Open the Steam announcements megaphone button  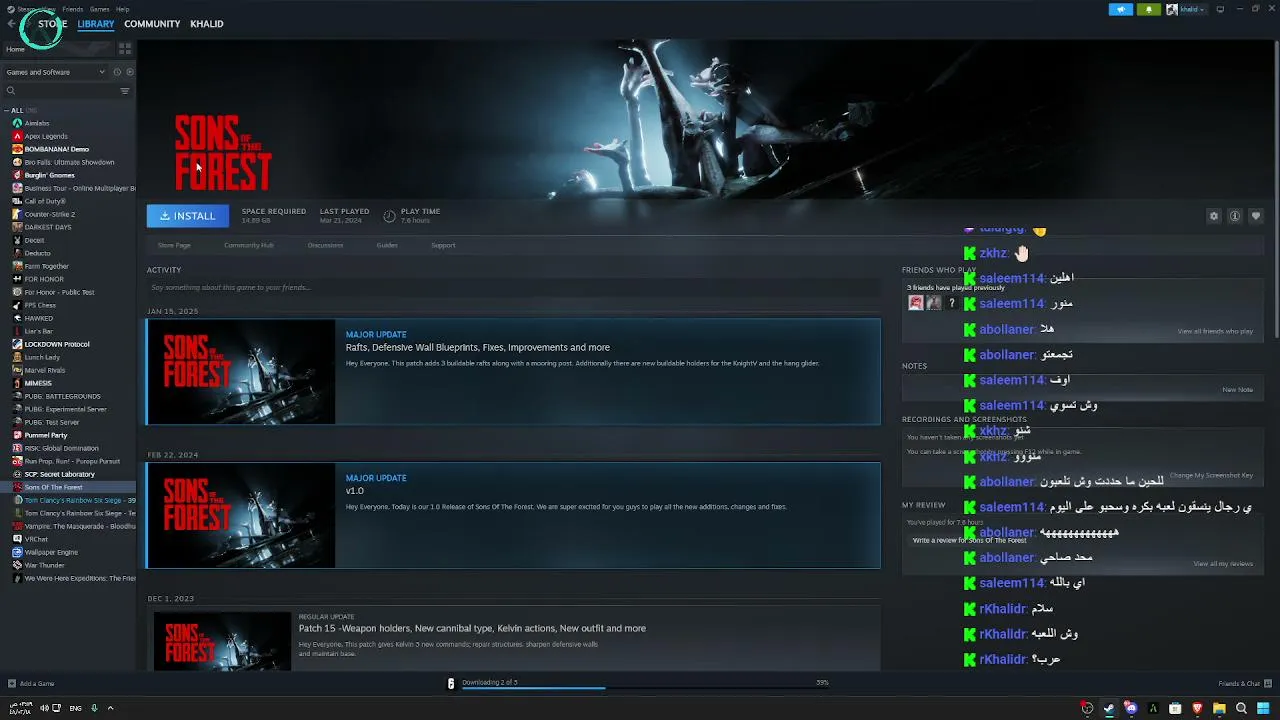tap(1121, 9)
